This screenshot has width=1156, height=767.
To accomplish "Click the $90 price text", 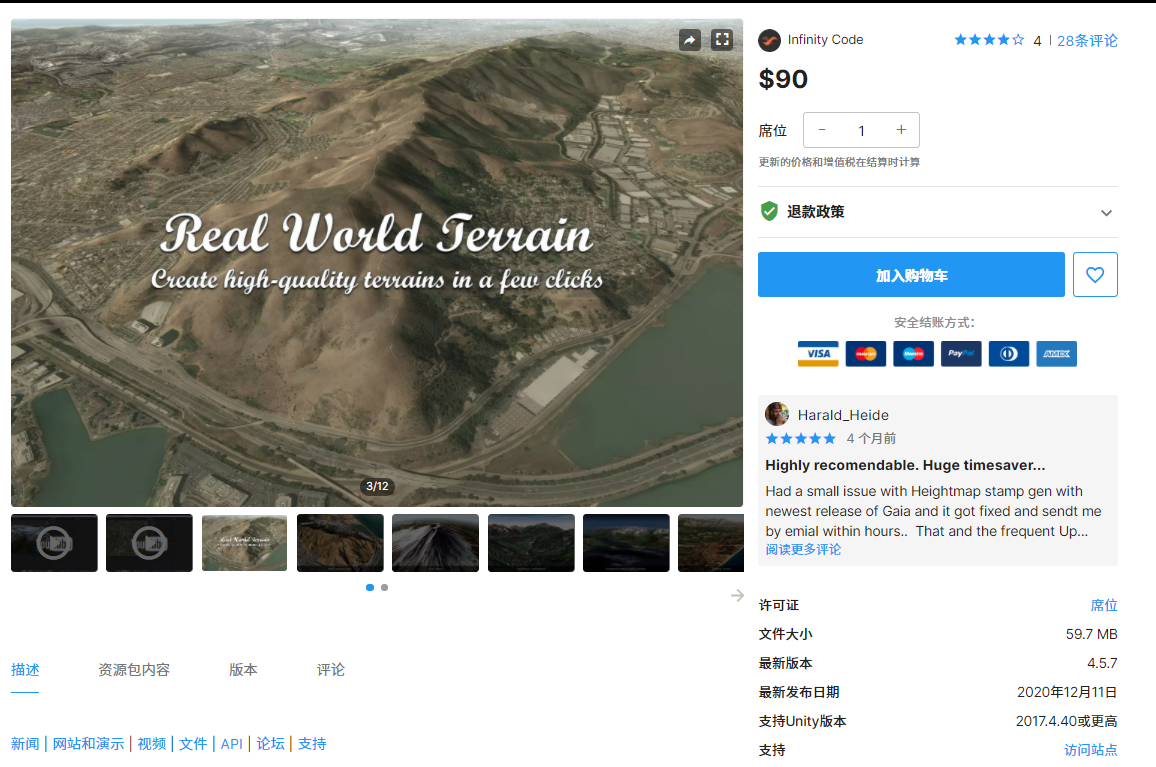I will click(x=783, y=79).
